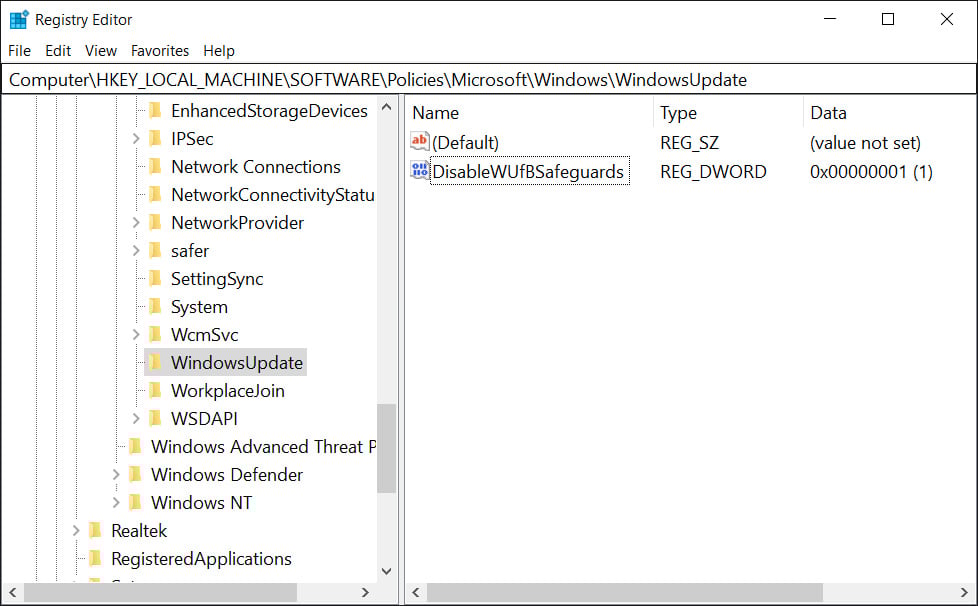This screenshot has height=606, width=978.
Task: Click the DWORD icon of DisableWUfBSafeguards
Action: 419,170
